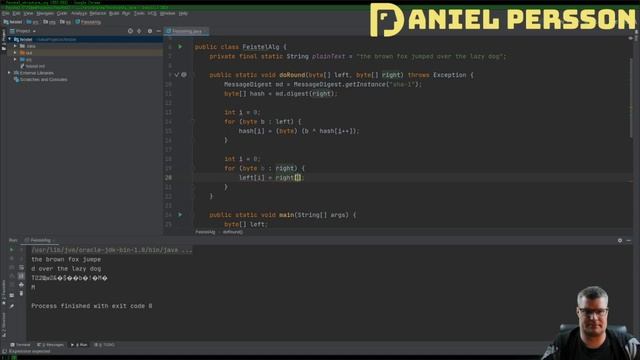This screenshot has width=640, height=360.
Task: Toggle pin tab icon in Run panel
Action: click(11, 306)
